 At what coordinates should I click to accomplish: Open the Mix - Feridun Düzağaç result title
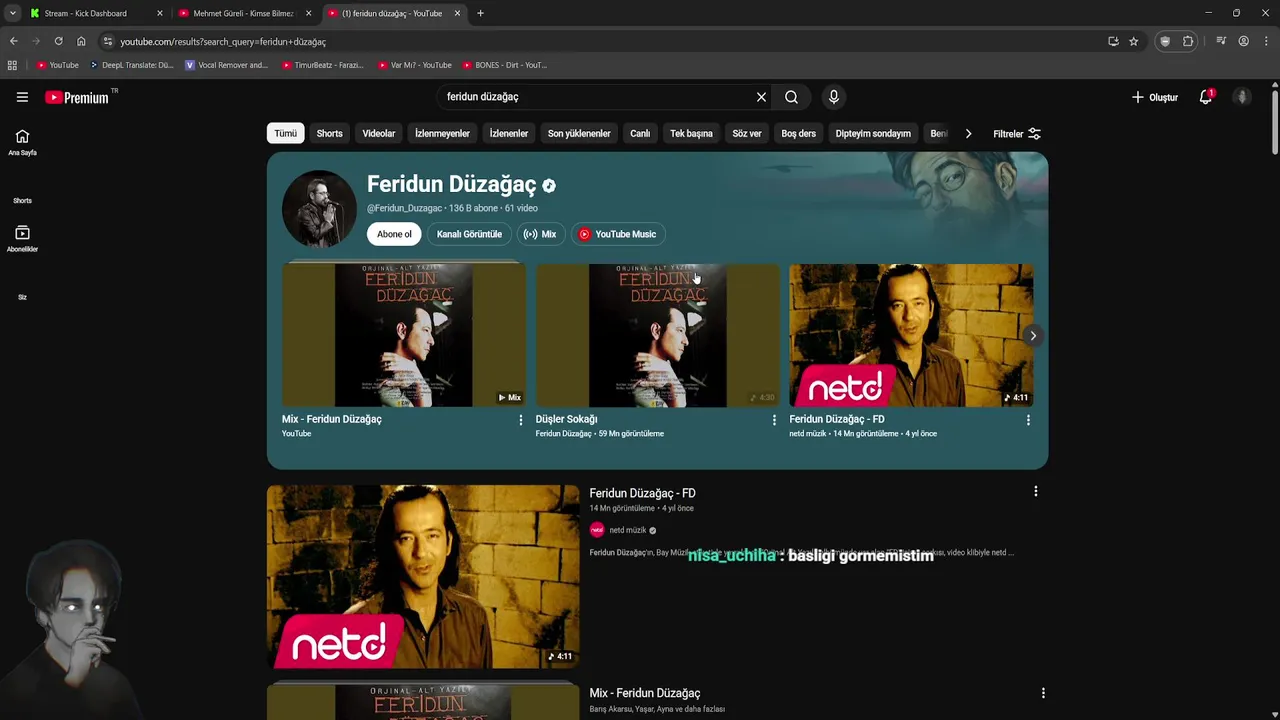coord(645,693)
